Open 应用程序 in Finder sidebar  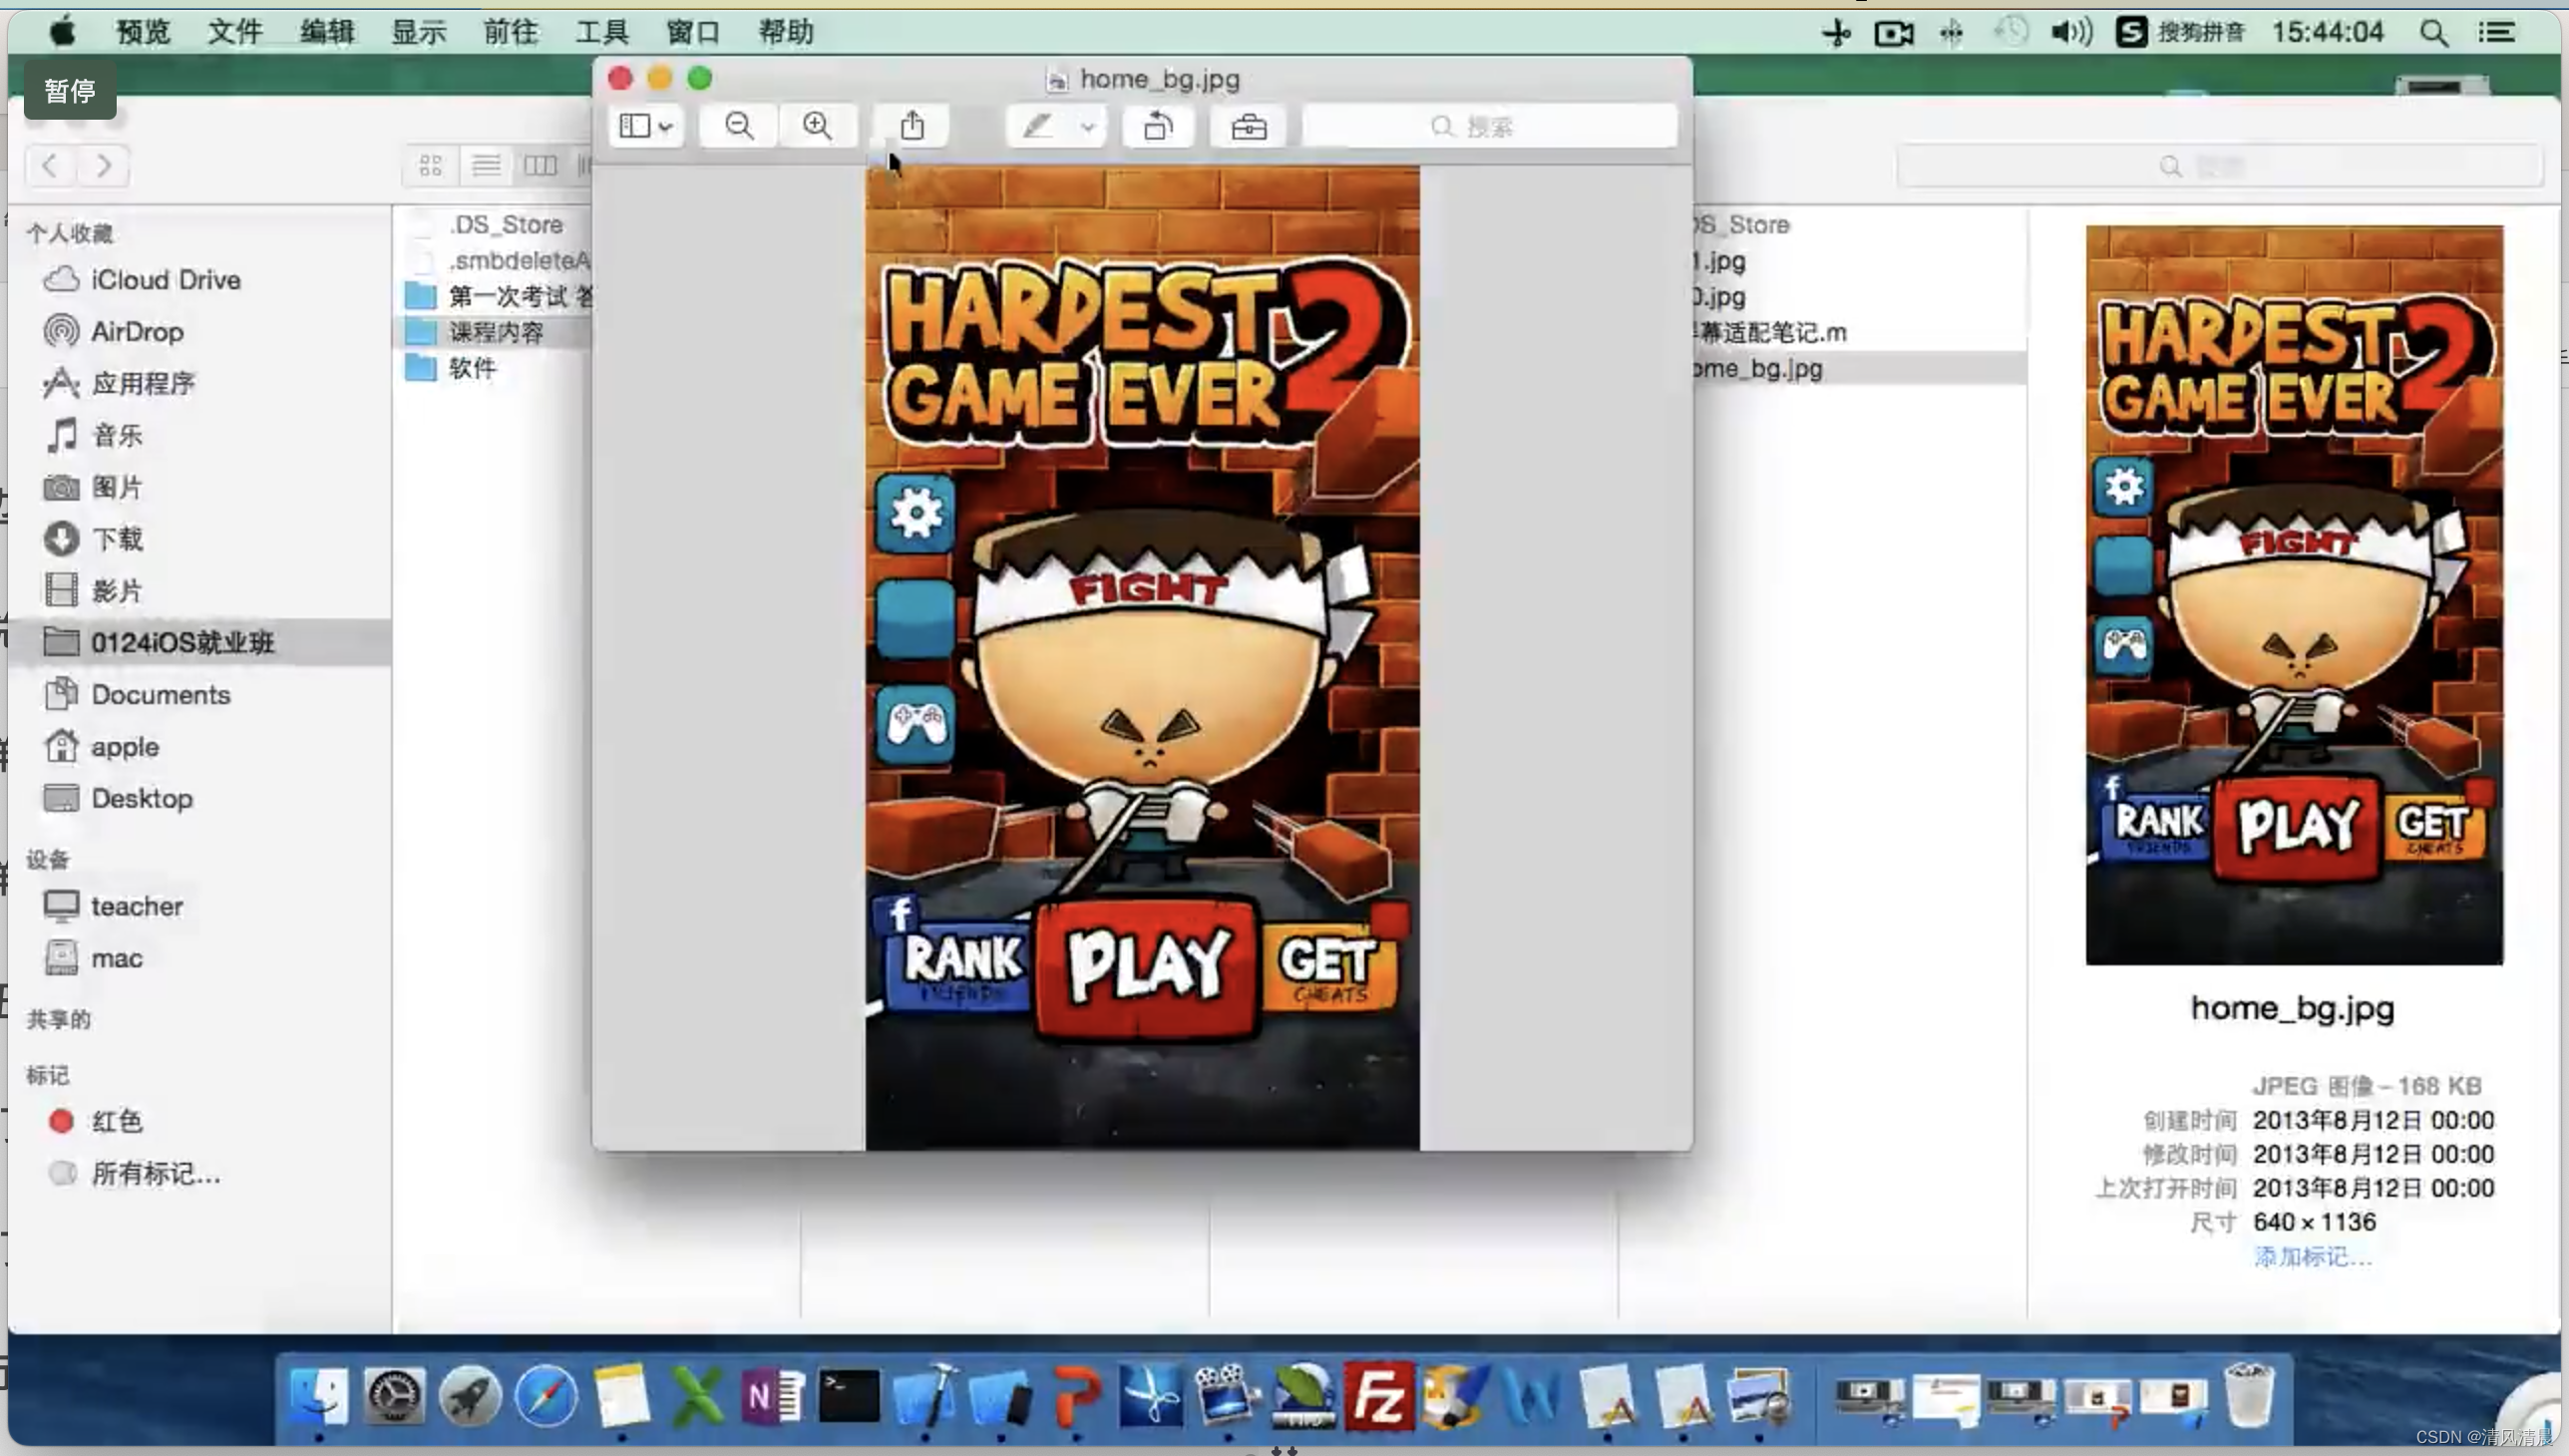(143, 384)
